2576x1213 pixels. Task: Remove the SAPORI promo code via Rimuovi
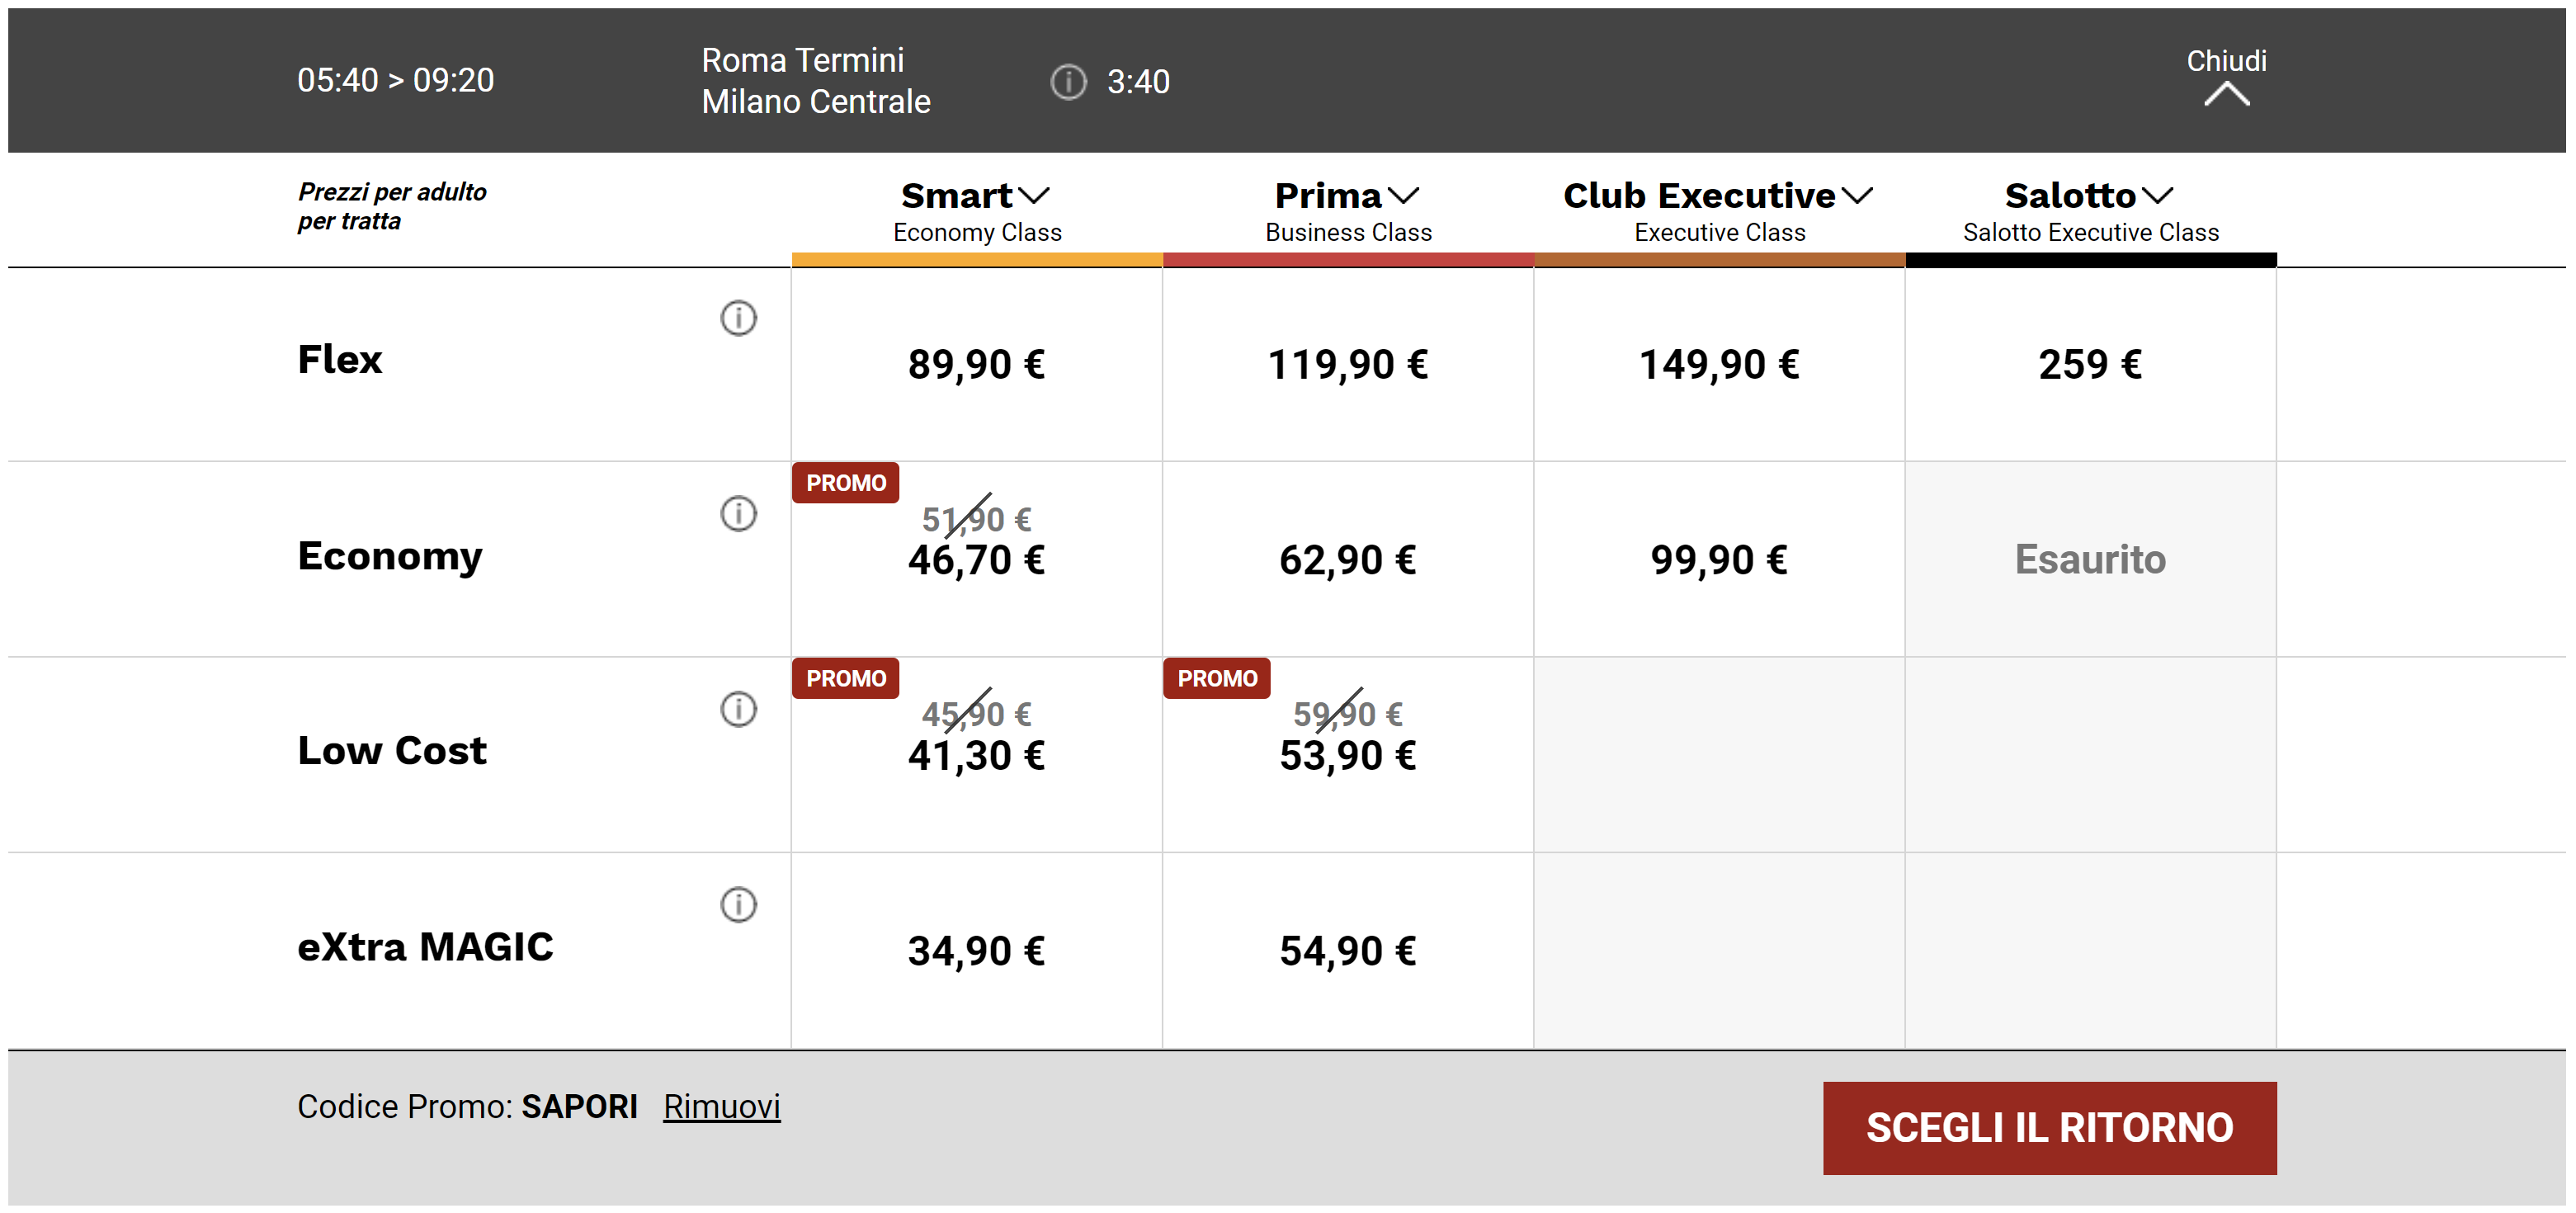721,1106
